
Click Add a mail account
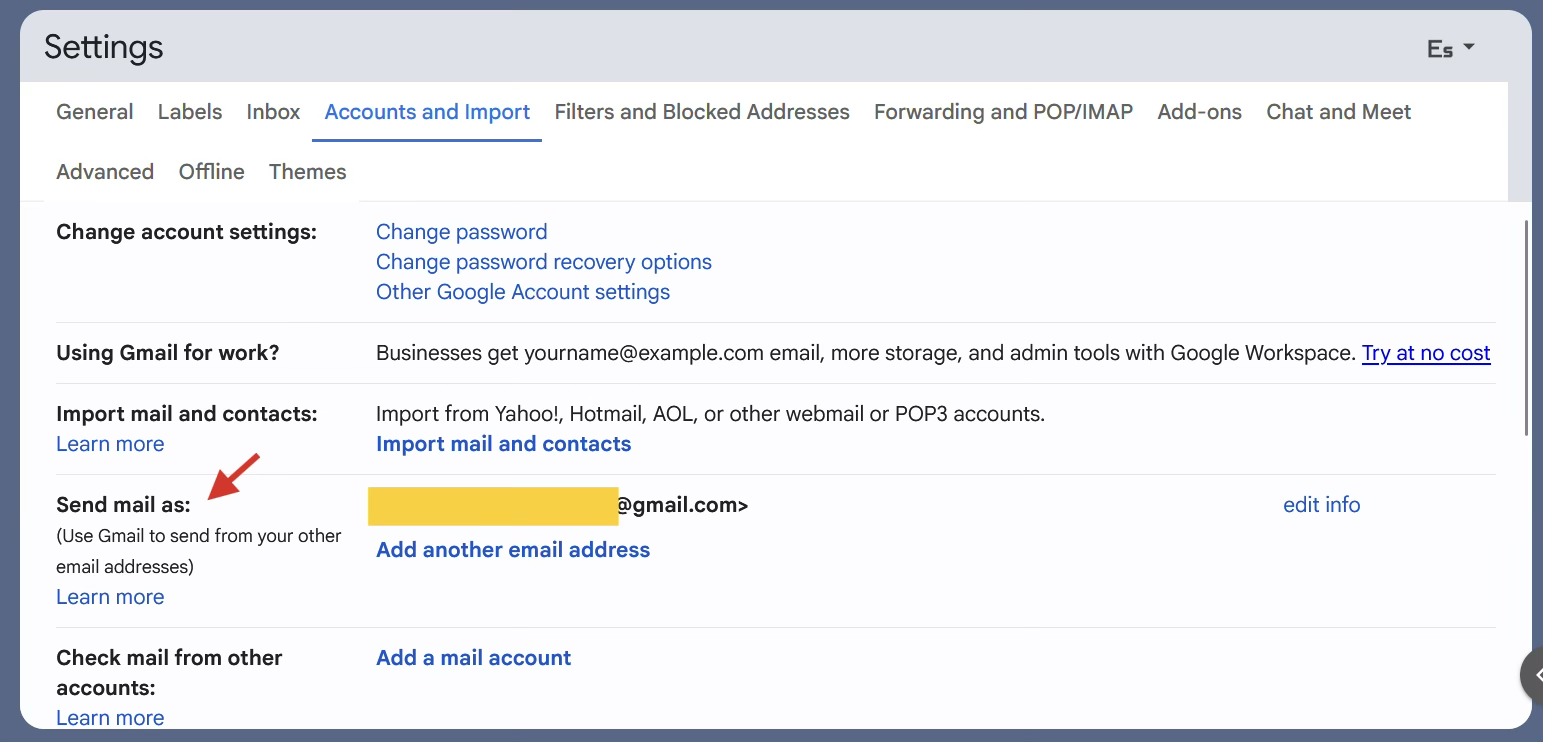coord(473,658)
